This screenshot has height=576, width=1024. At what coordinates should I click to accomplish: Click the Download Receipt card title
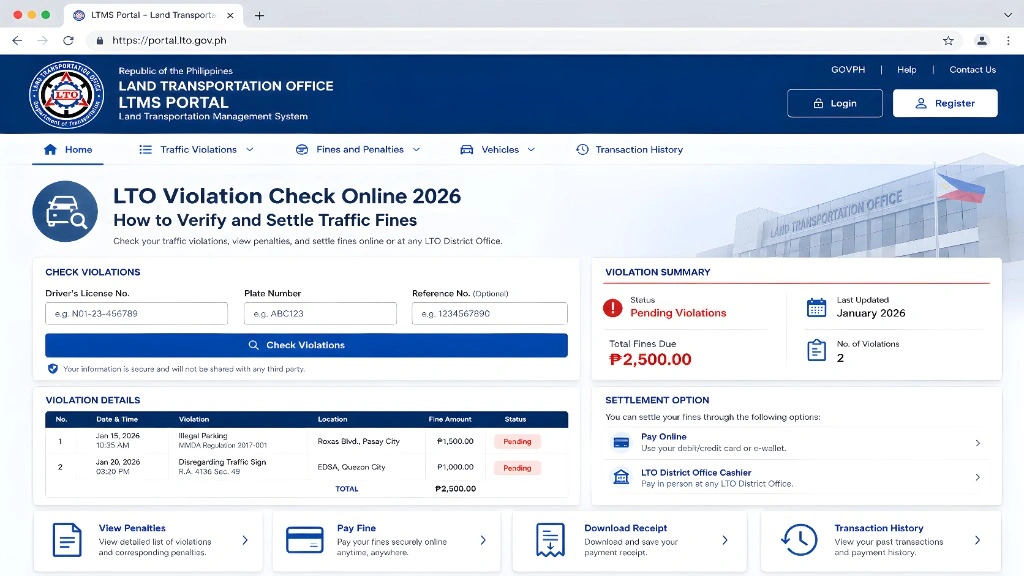pos(626,528)
